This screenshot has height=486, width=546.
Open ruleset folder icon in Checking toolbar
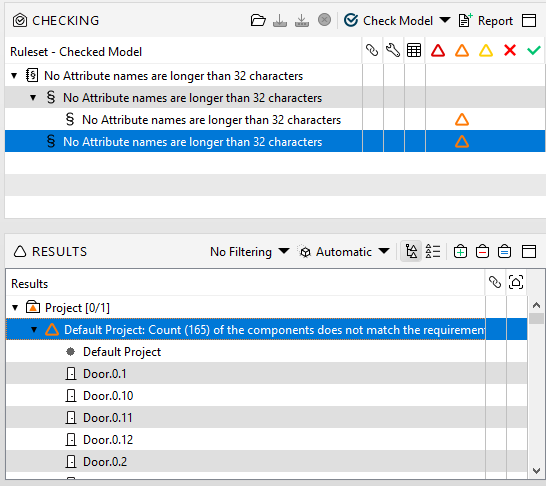(x=258, y=20)
